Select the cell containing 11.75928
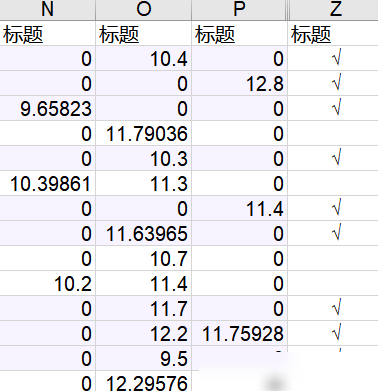 239,333
